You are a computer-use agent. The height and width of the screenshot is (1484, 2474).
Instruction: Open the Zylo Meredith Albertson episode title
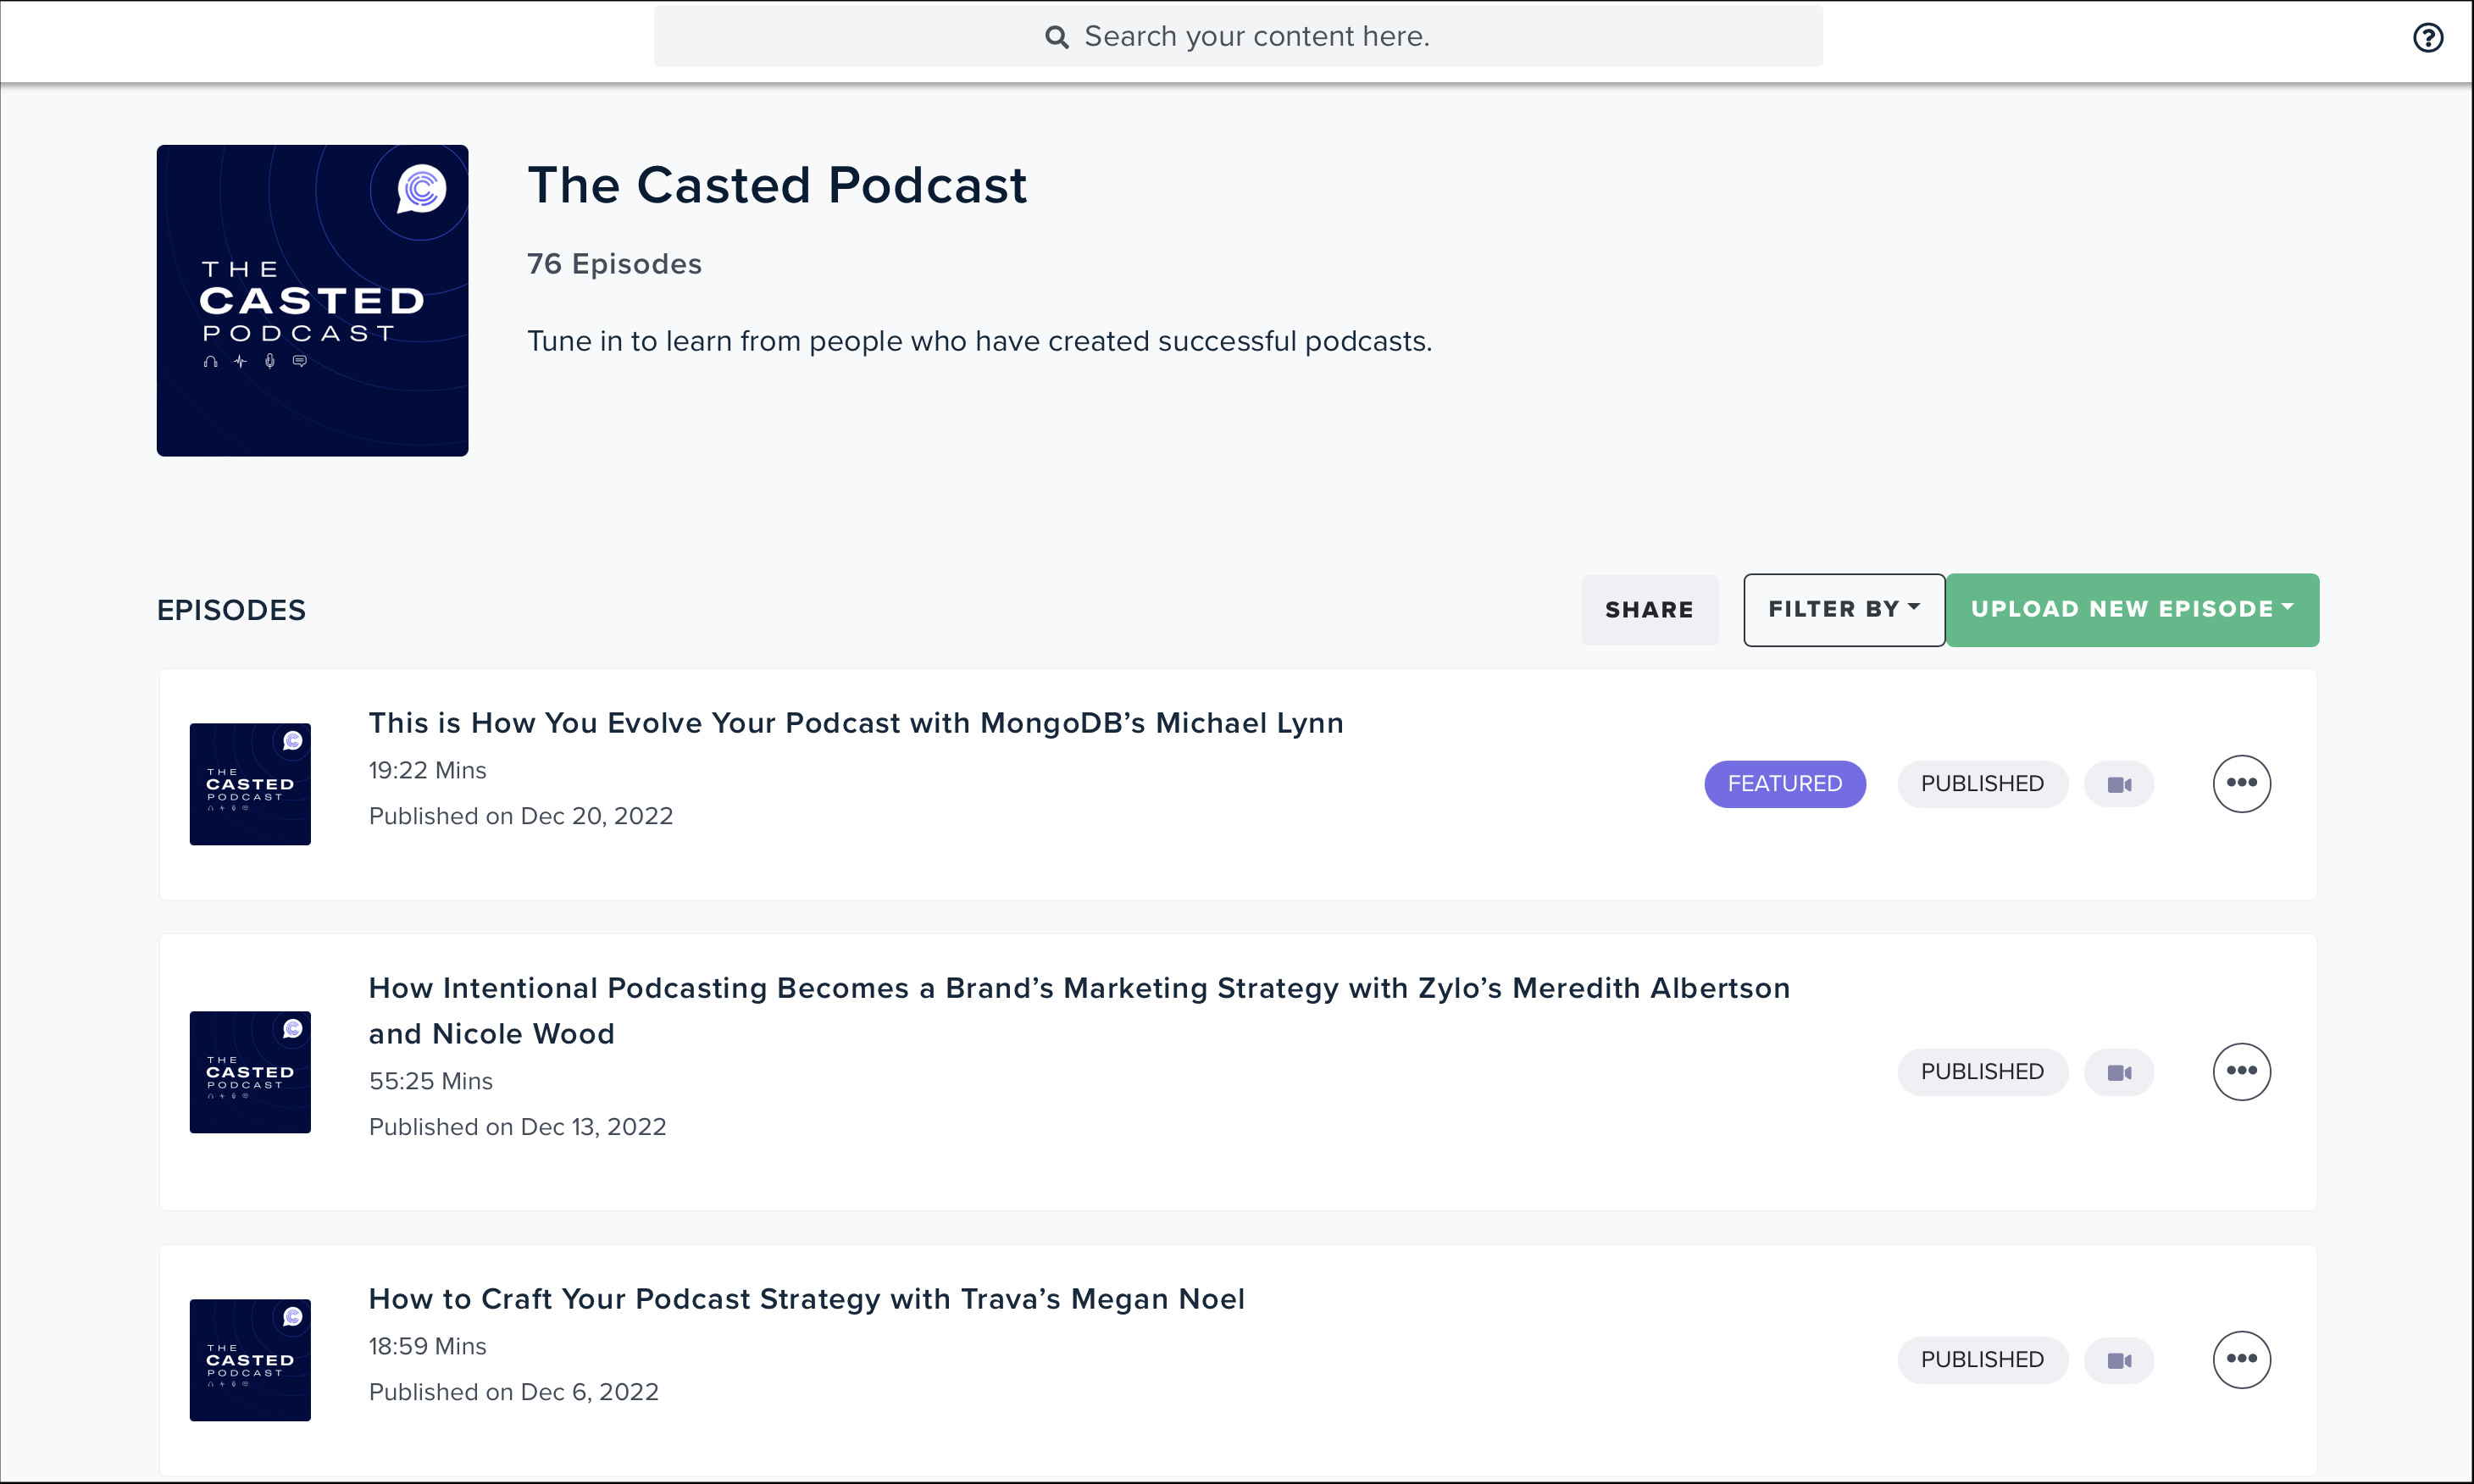click(1079, 1010)
